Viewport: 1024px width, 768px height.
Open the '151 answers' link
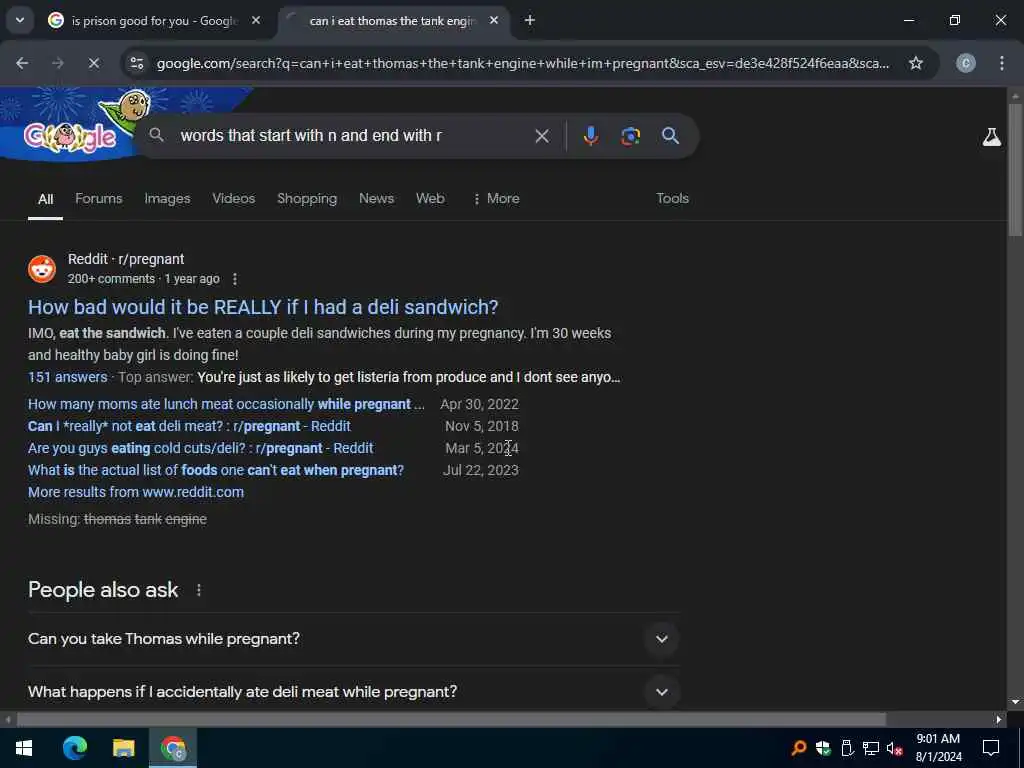[x=67, y=377]
